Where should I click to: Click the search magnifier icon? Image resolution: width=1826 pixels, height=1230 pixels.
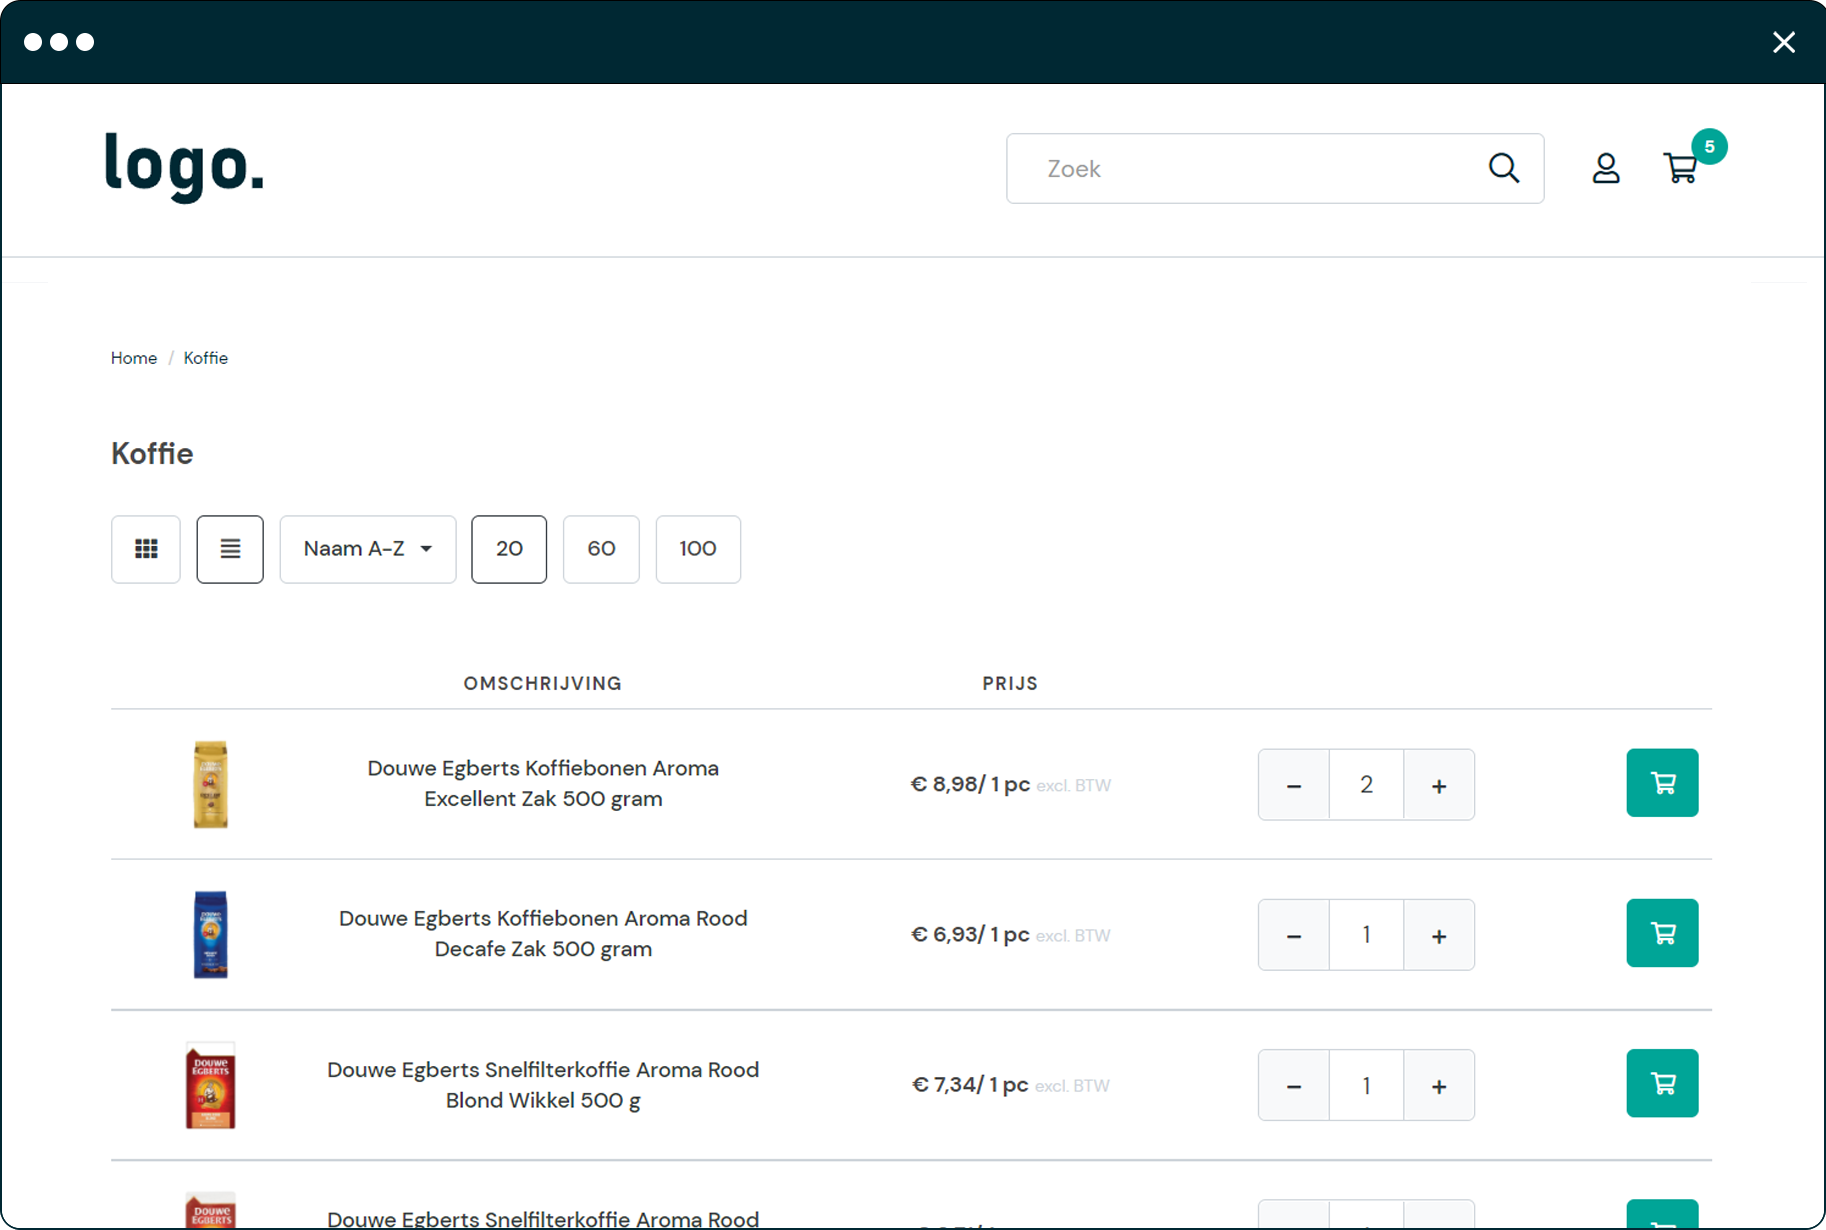1504,168
